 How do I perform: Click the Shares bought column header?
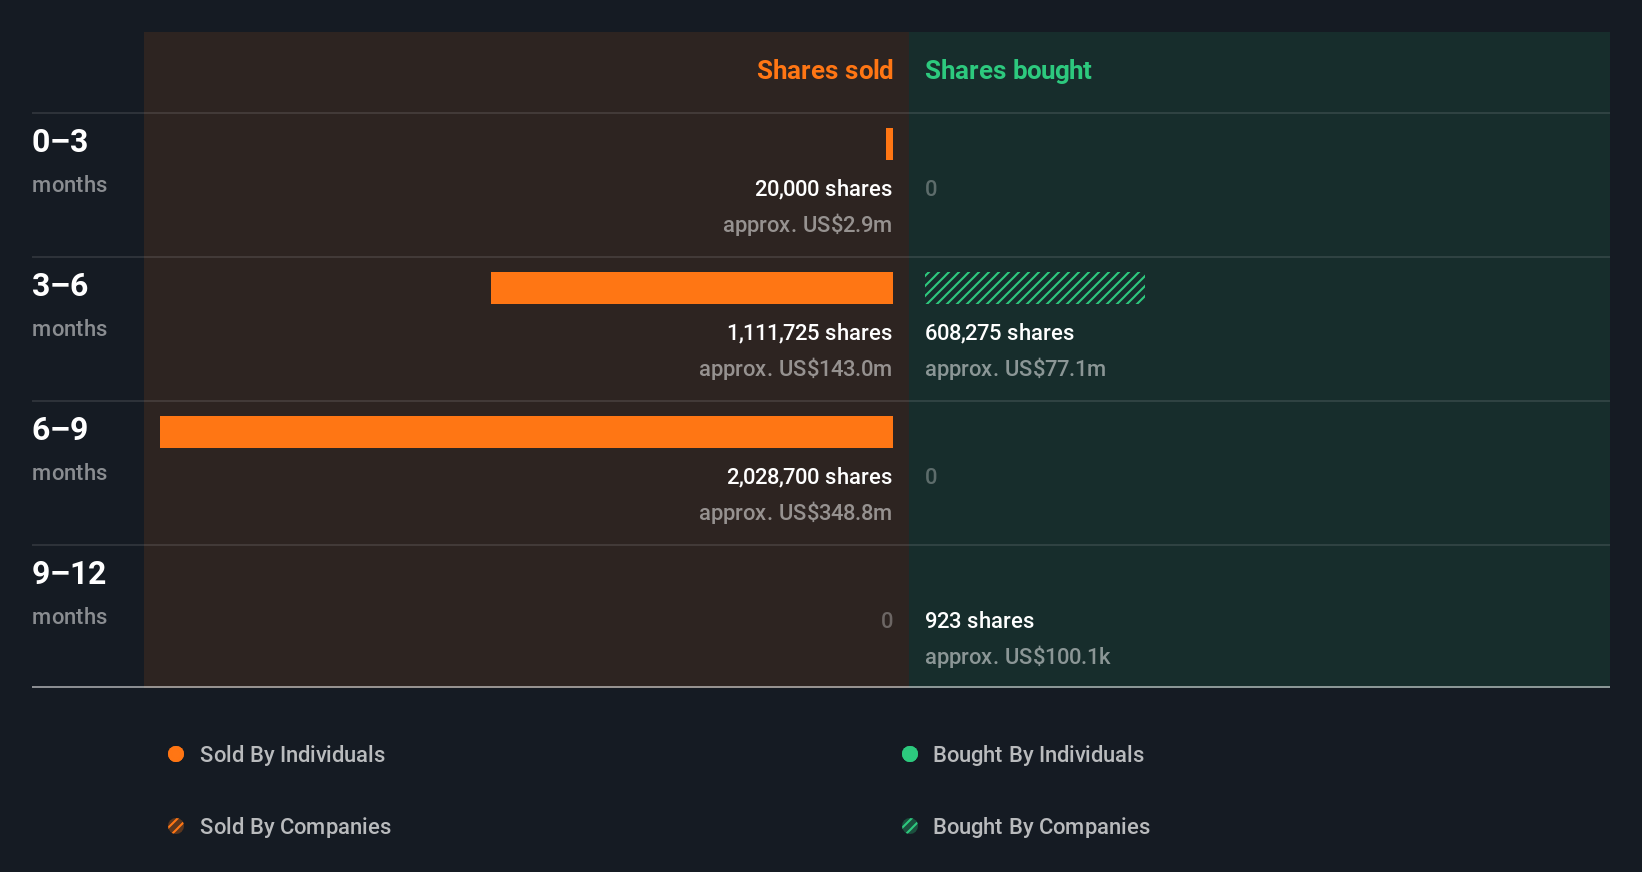point(1007,70)
